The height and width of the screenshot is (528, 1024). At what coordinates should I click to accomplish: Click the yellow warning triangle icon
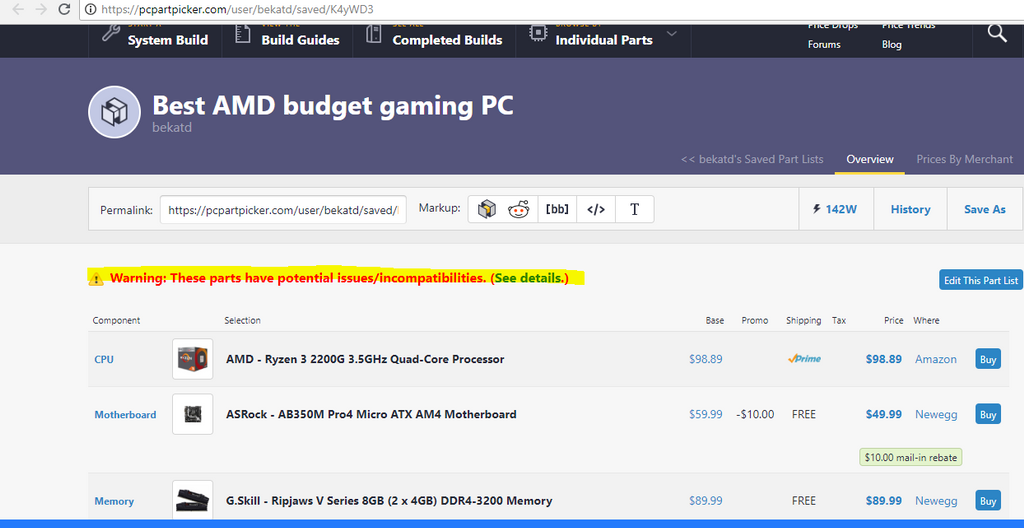tap(95, 278)
